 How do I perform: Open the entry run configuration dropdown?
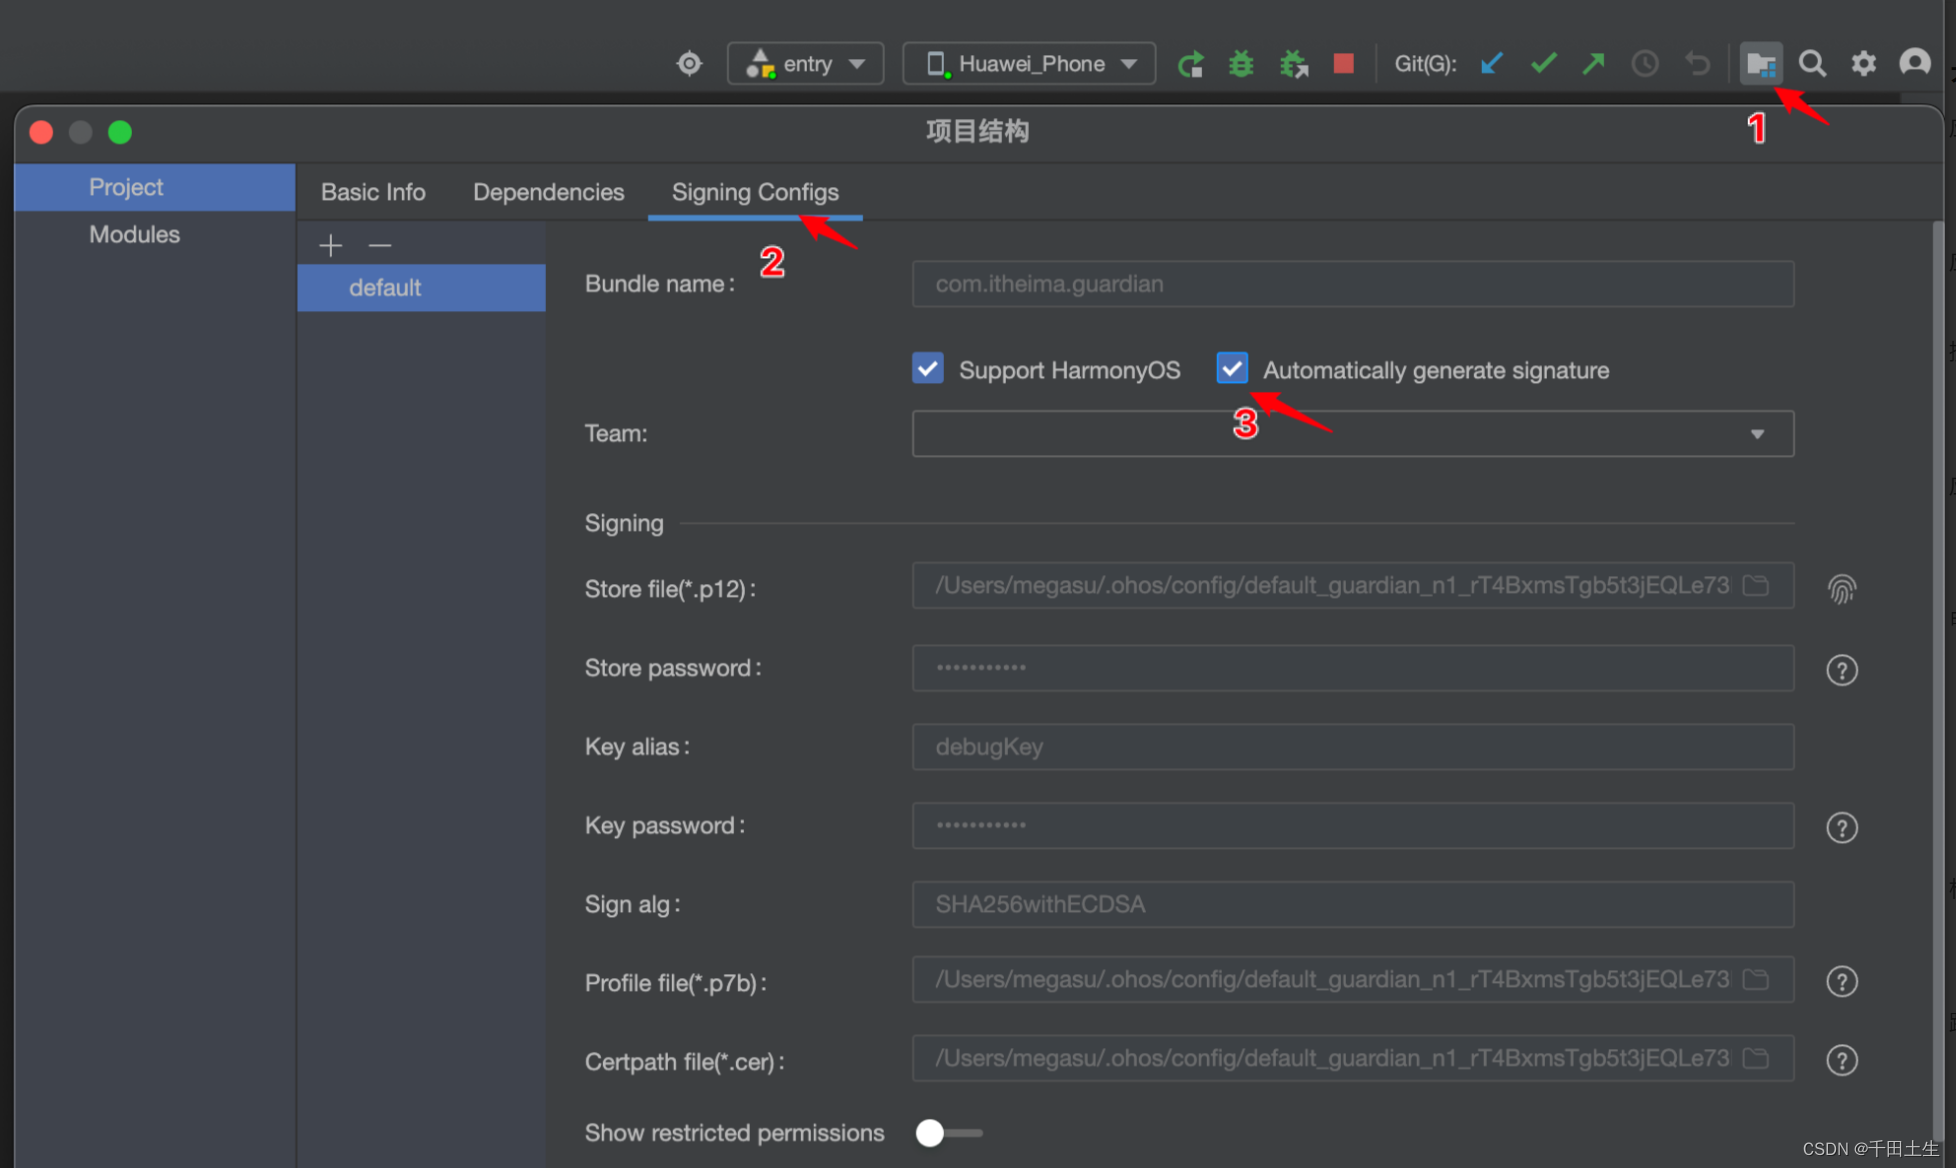806,64
